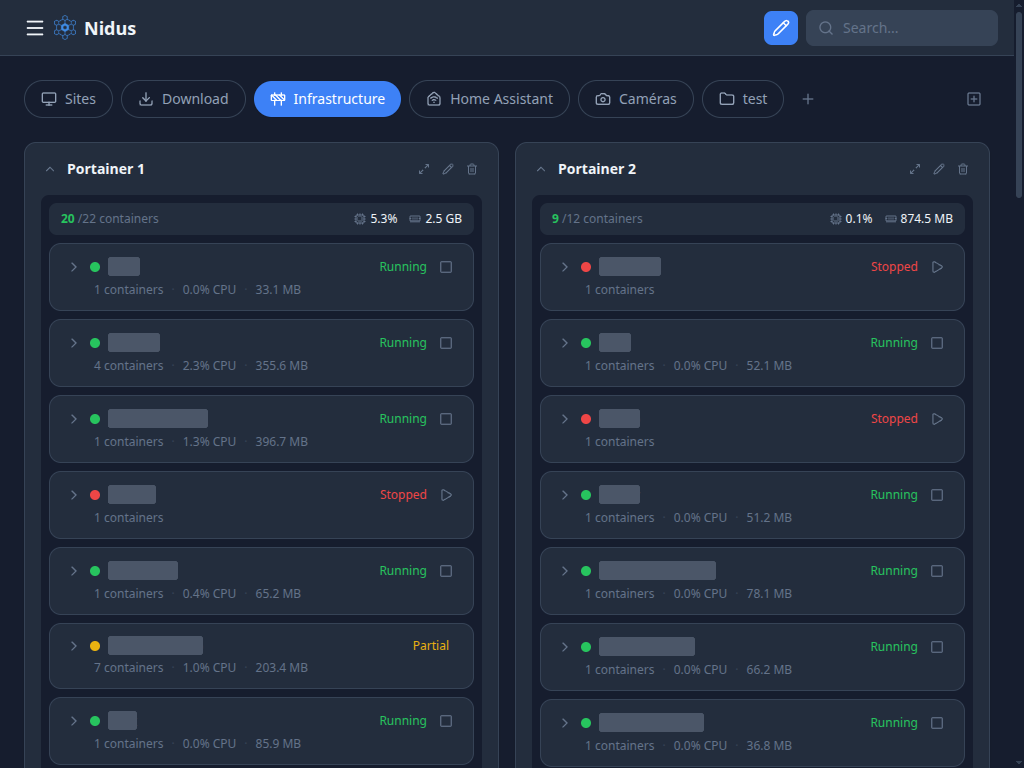Maximize the Portainer 2 panel

(x=915, y=169)
